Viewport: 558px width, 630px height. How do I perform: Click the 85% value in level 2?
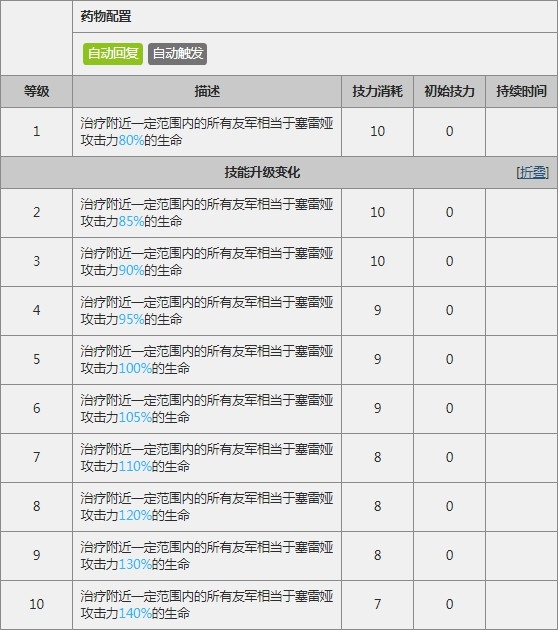coord(131,221)
